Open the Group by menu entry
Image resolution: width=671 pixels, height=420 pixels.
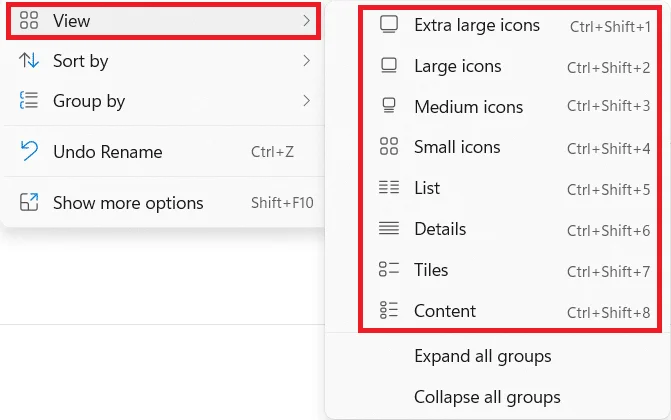click(163, 101)
